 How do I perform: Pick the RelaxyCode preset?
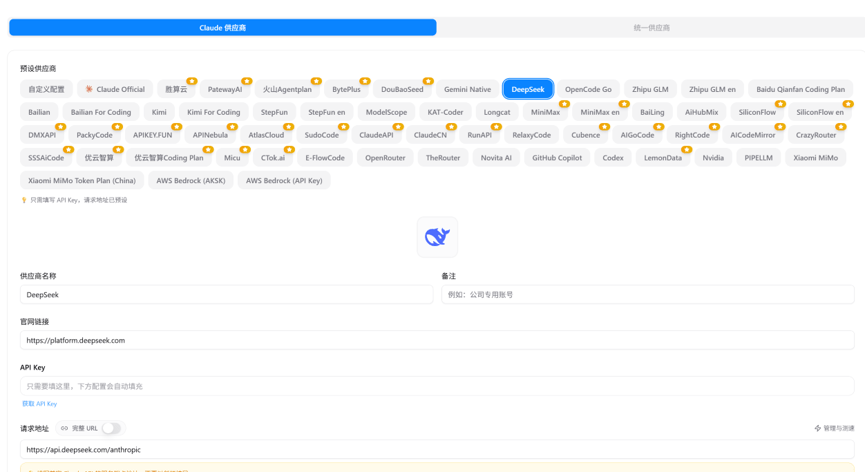pos(531,135)
